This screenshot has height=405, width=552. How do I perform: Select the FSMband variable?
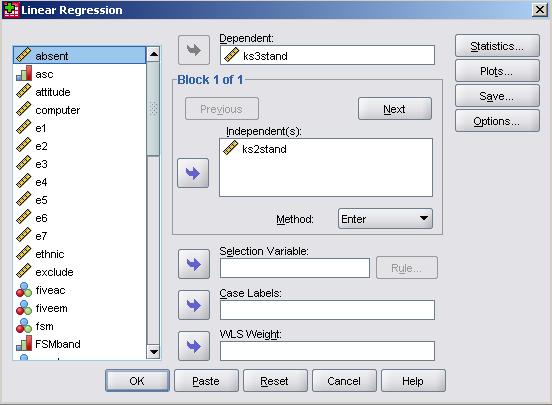pyautogui.click(x=79, y=344)
